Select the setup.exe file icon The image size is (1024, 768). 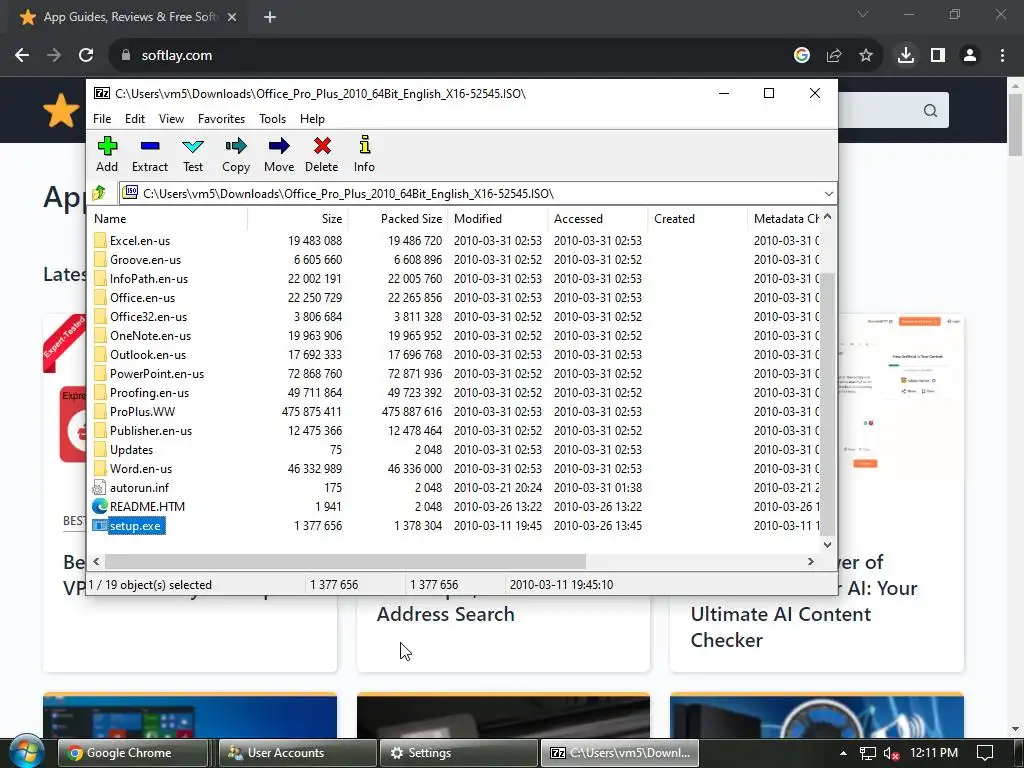[99, 526]
